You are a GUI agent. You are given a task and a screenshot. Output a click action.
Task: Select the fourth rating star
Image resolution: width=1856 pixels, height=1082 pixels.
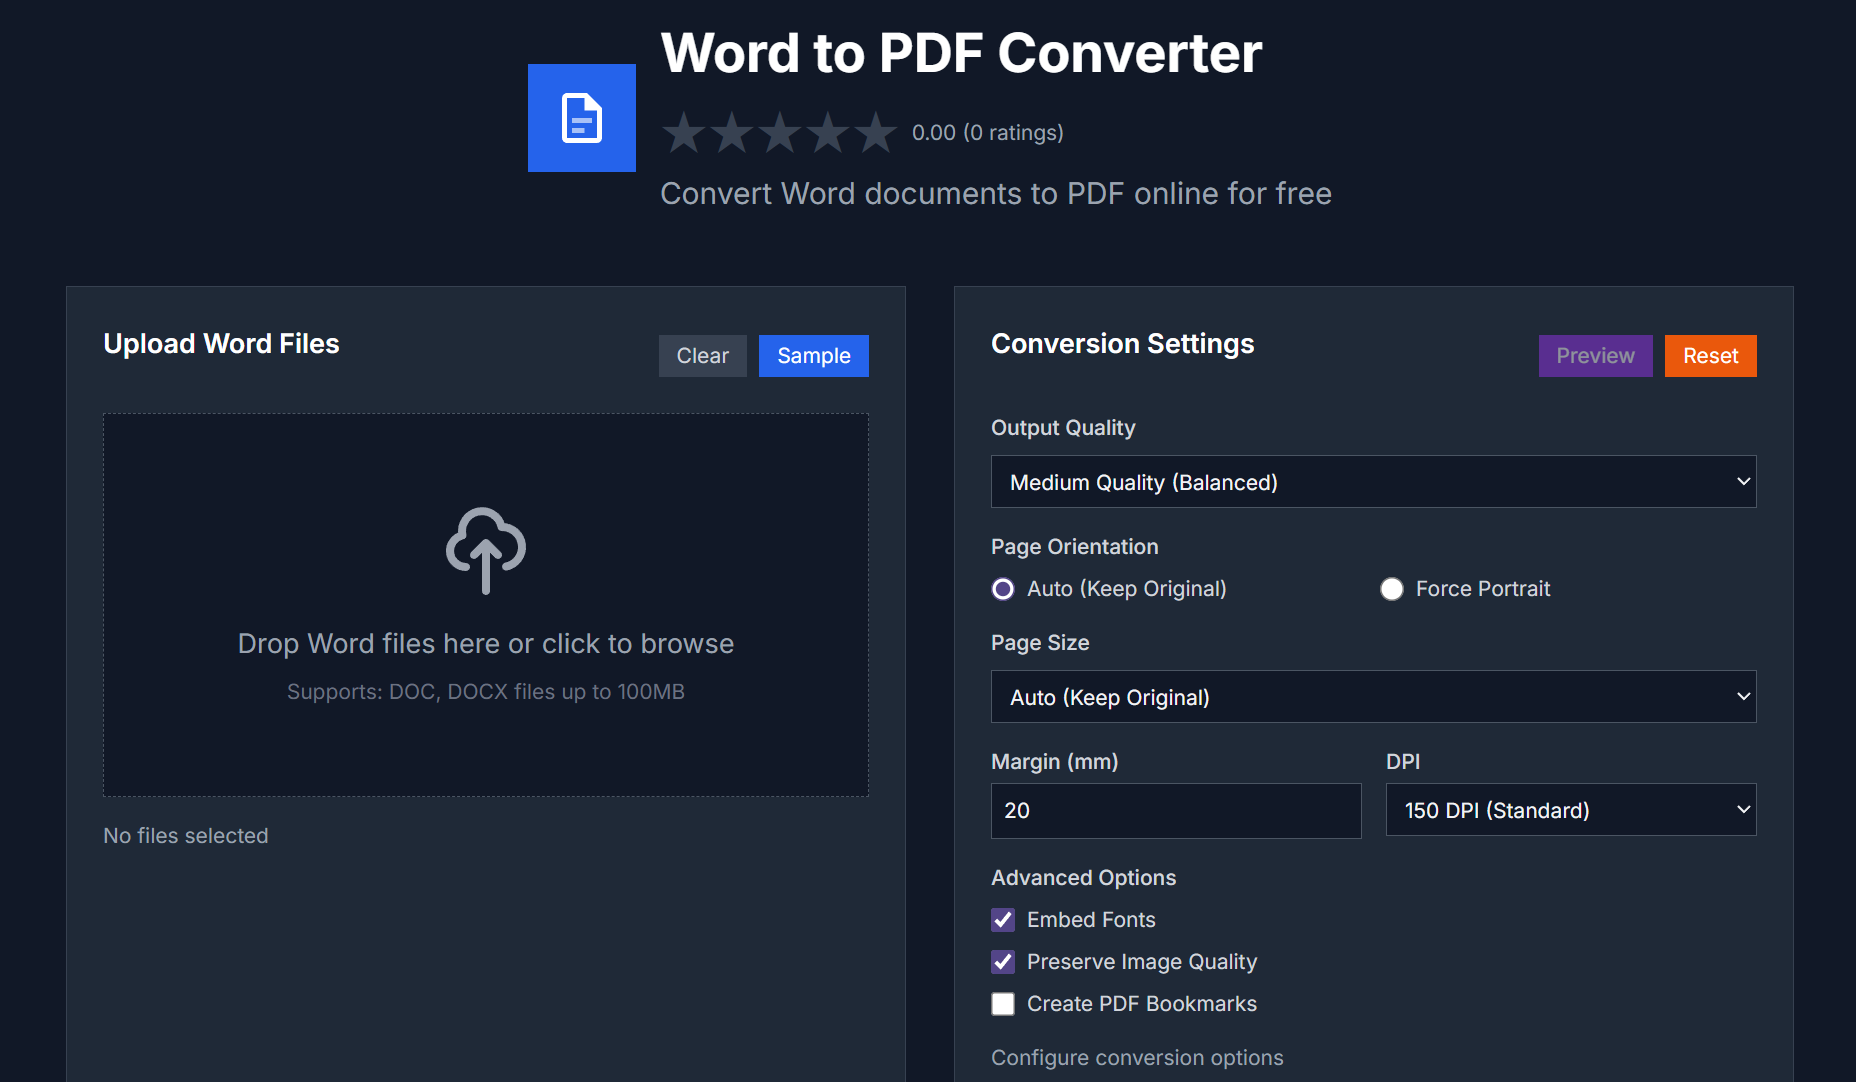coord(828,132)
